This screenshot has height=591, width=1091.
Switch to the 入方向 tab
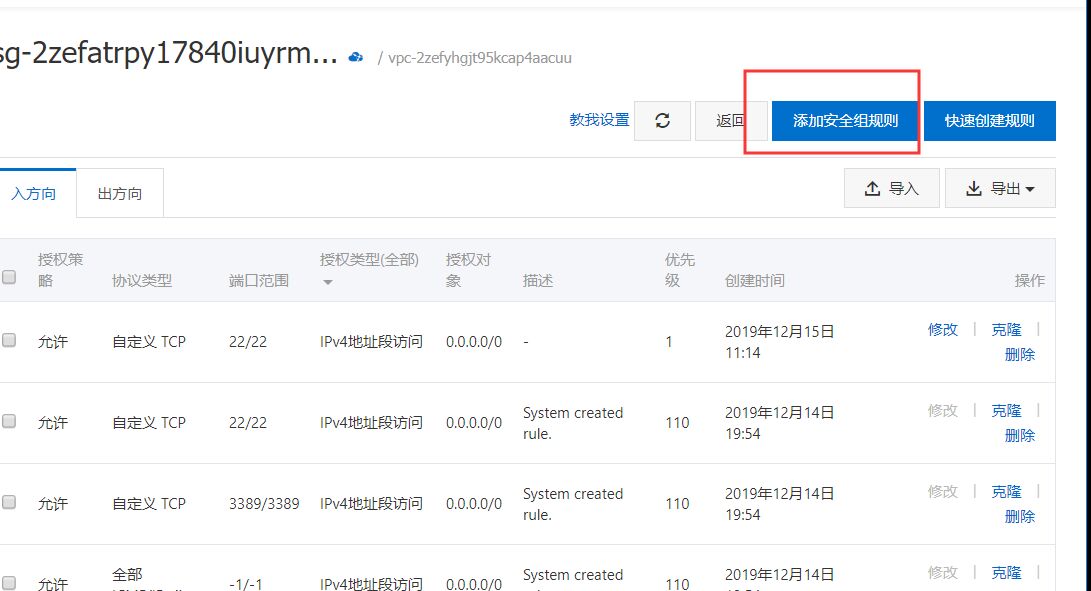click(x=33, y=194)
